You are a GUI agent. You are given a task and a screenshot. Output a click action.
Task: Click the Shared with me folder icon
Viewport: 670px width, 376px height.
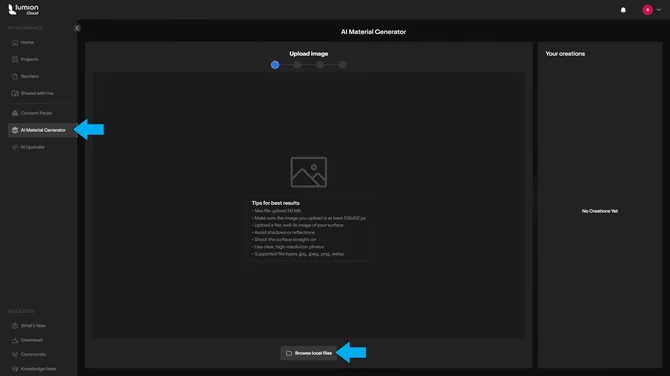pos(15,93)
